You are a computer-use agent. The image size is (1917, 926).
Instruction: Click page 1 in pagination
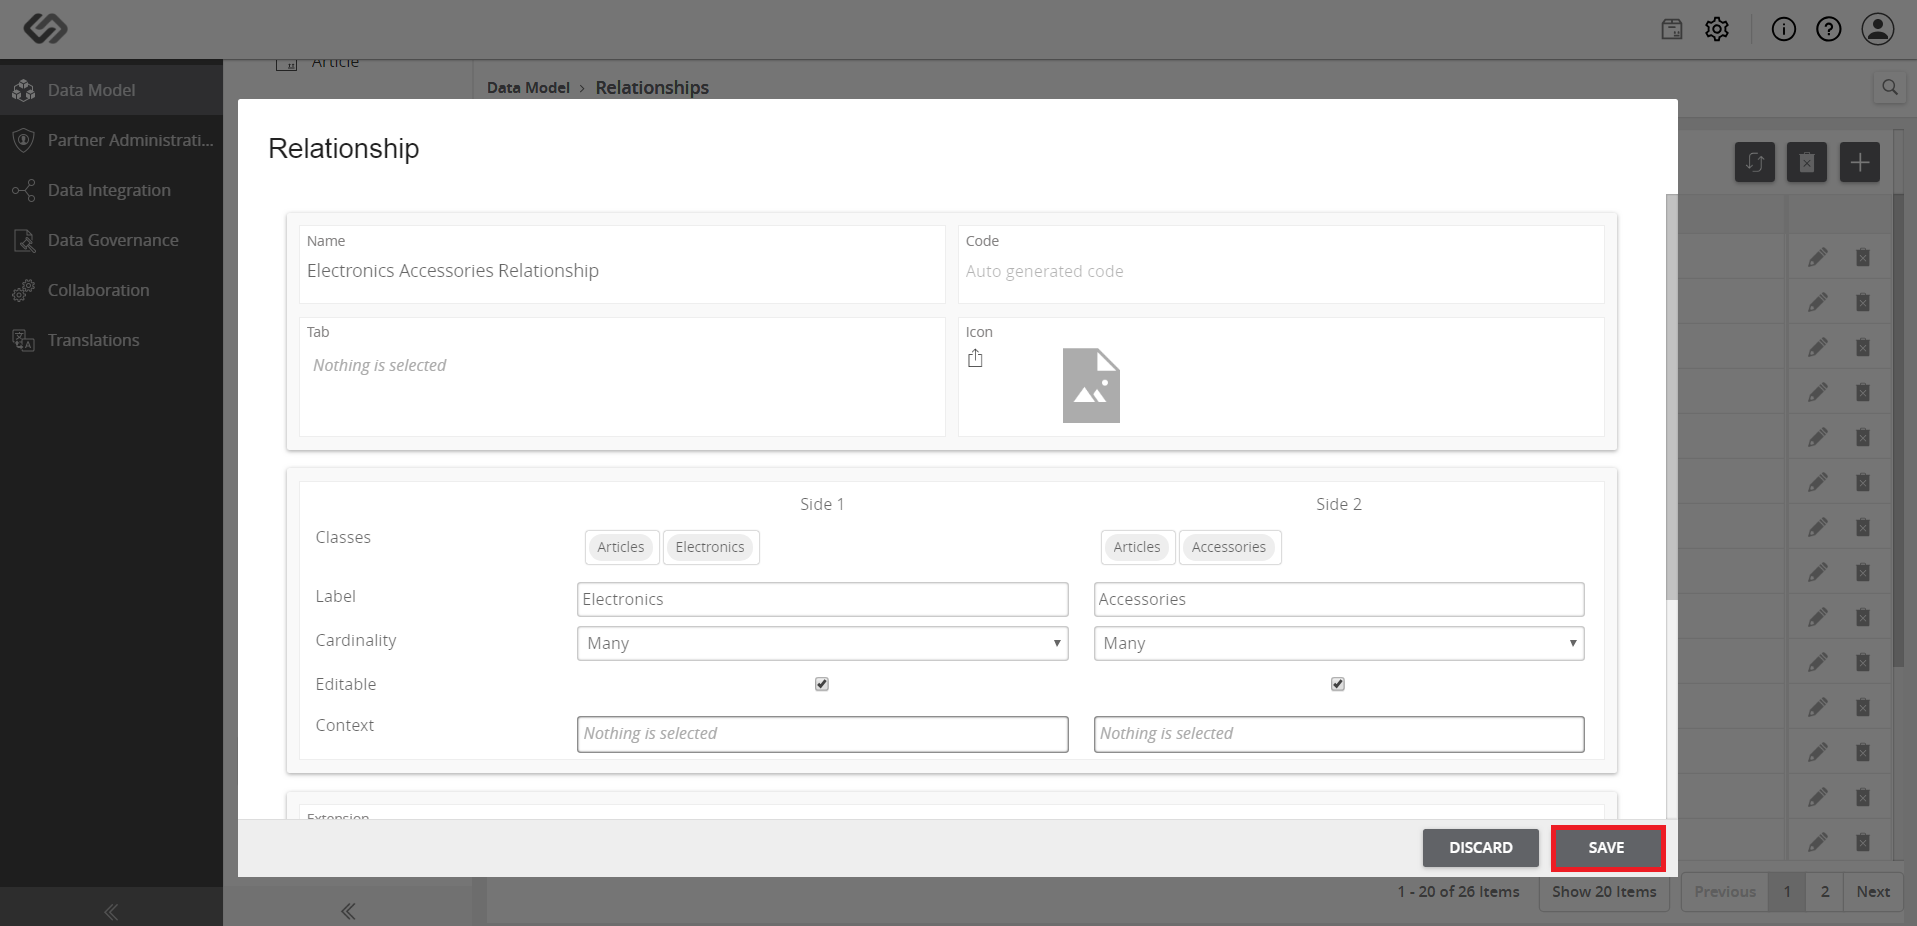click(1787, 892)
